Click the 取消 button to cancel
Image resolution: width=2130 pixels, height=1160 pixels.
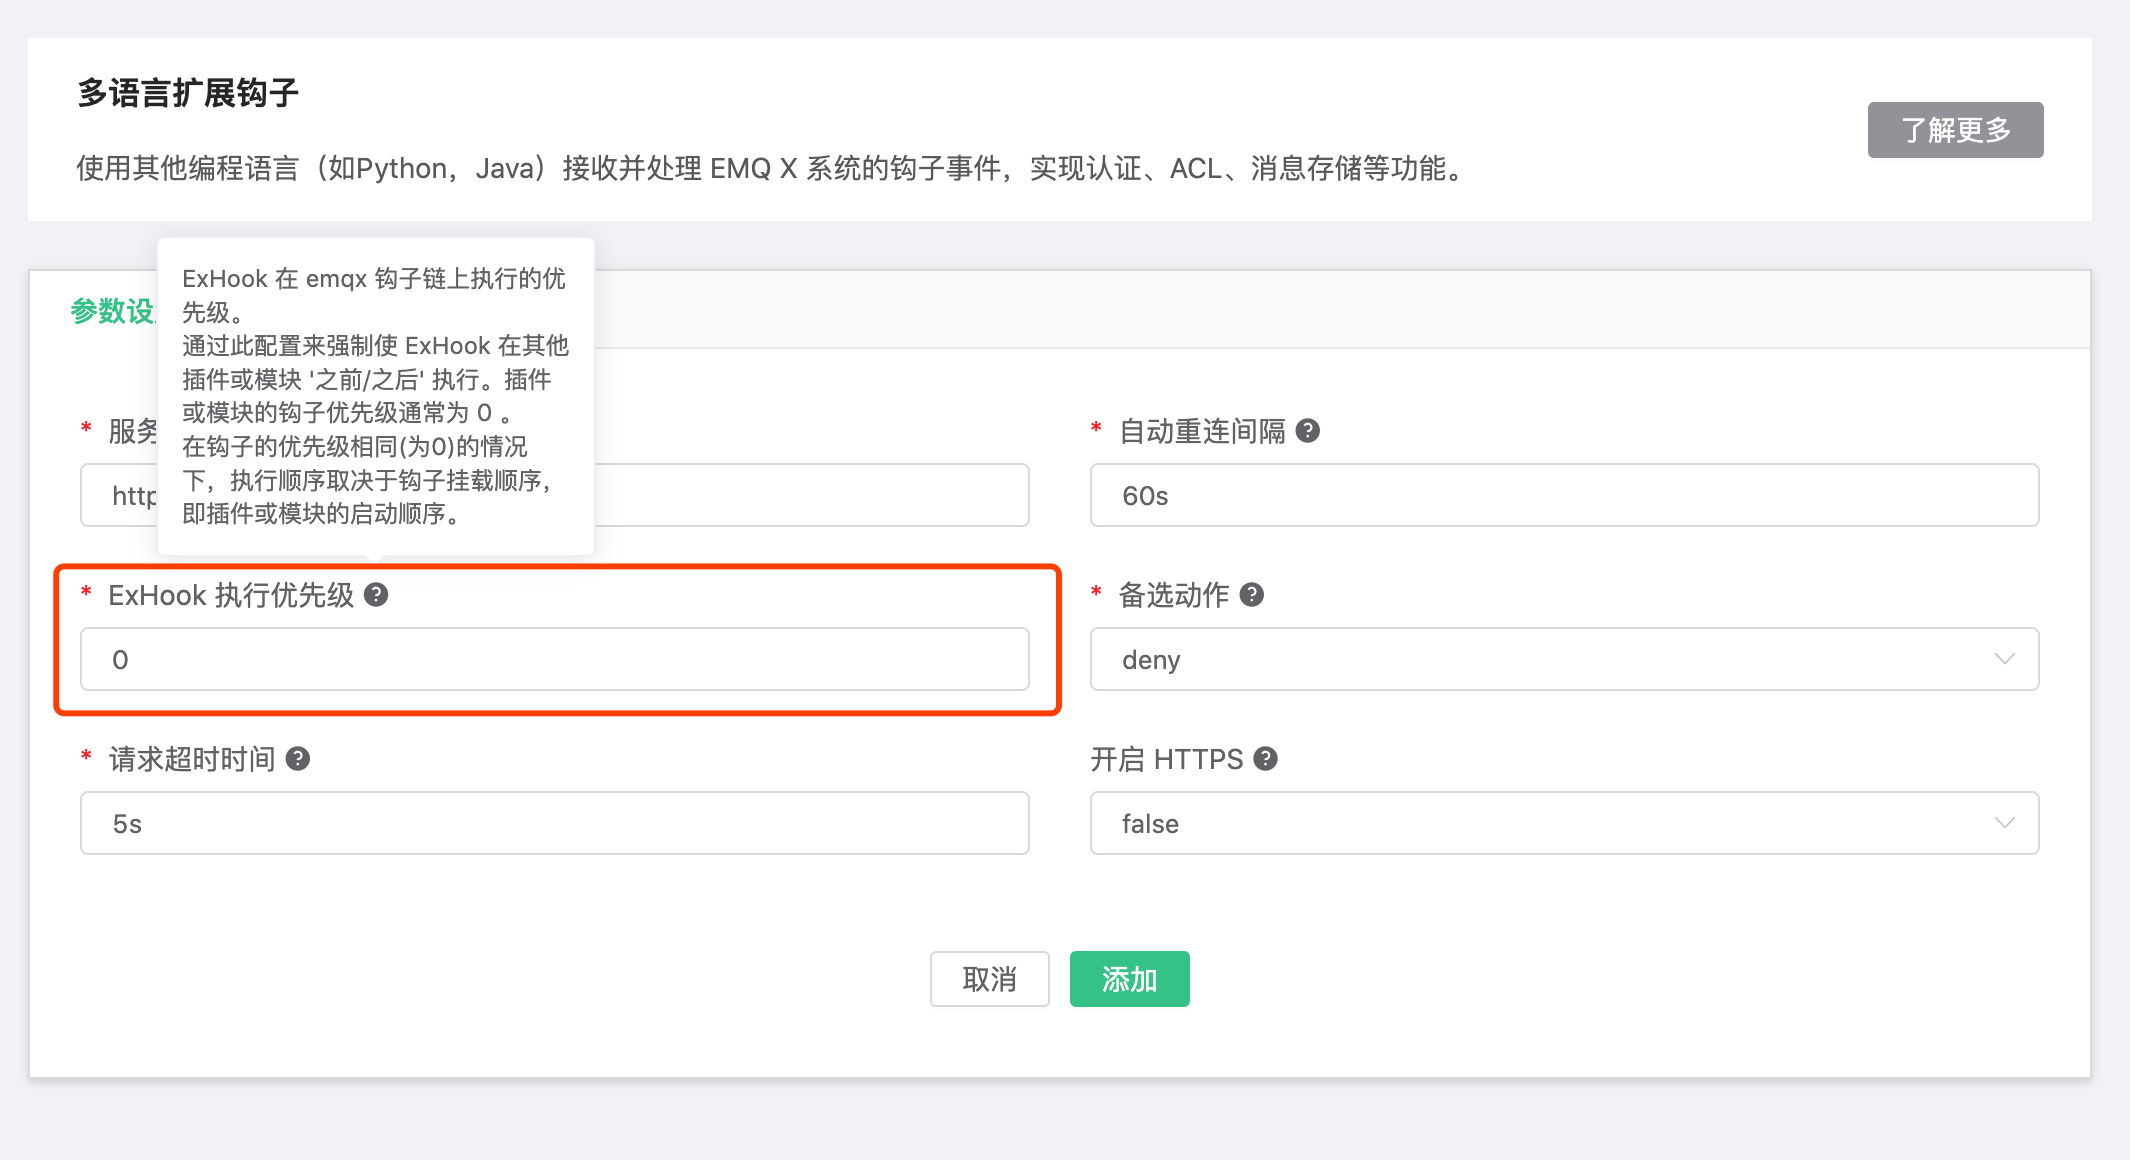pyautogui.click(x=989, y=979)
